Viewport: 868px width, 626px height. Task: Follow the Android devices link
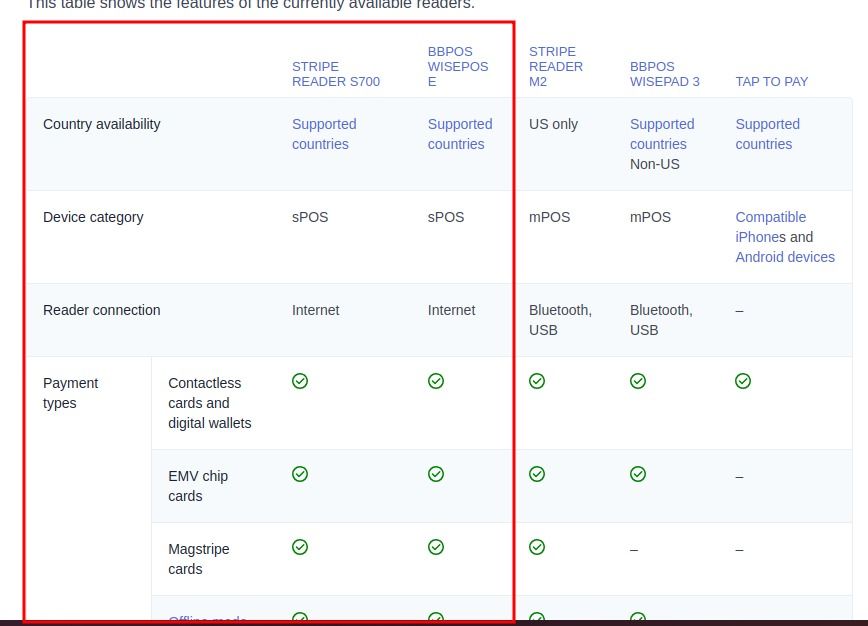tap(784, 257)
